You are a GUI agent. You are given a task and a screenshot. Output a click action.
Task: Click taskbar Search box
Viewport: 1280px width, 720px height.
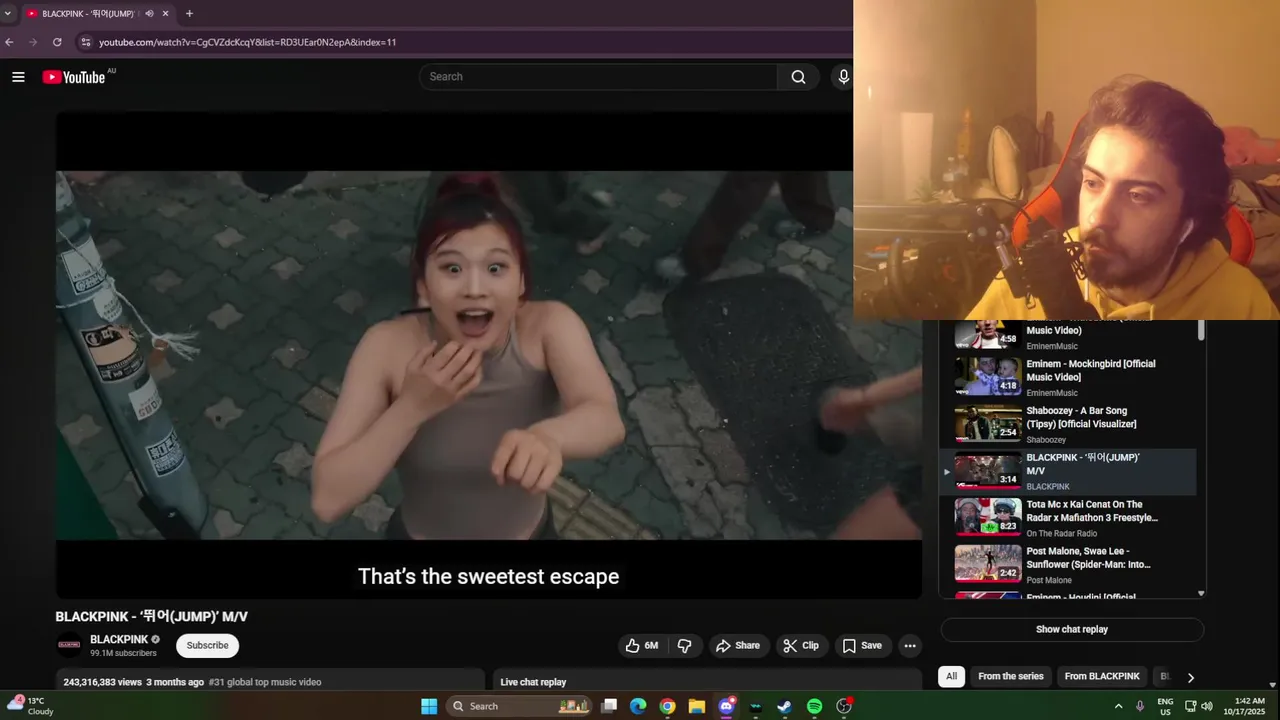(520, 706)
